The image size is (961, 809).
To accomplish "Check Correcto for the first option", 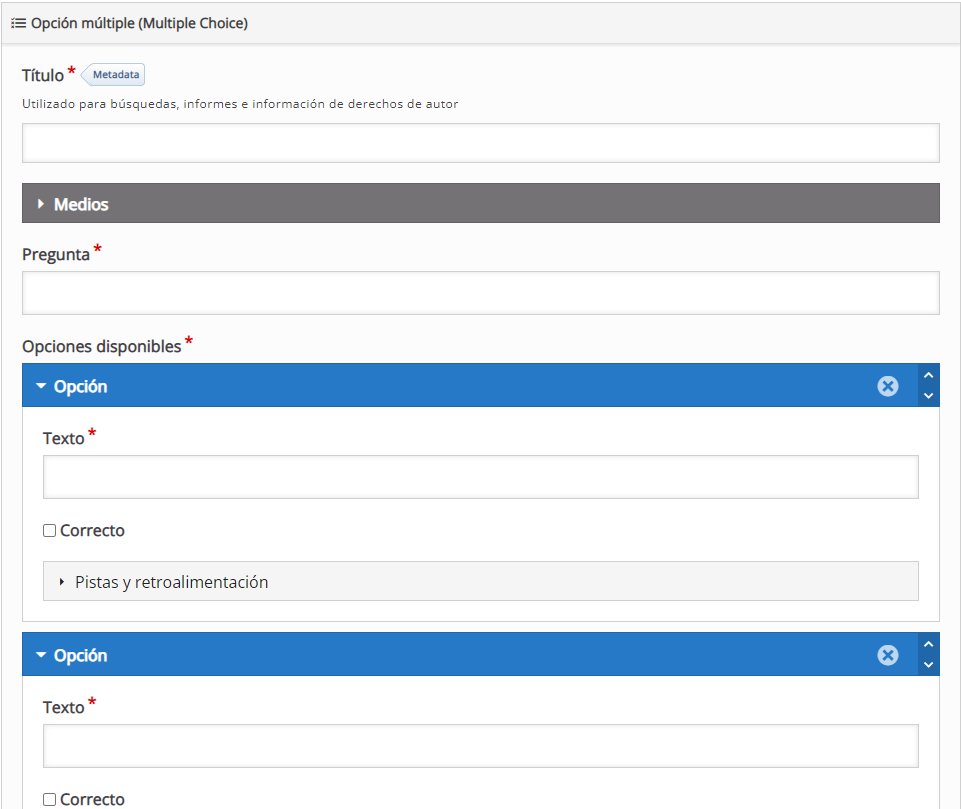I will click(50, 531).
